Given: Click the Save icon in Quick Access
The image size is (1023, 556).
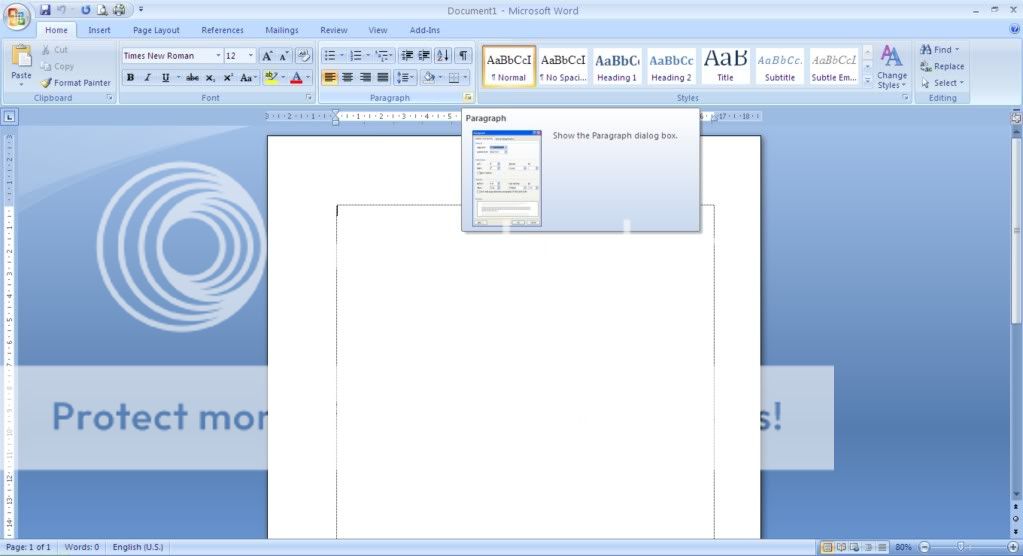Looking at the screenshot, I should [x=45, y=10].
